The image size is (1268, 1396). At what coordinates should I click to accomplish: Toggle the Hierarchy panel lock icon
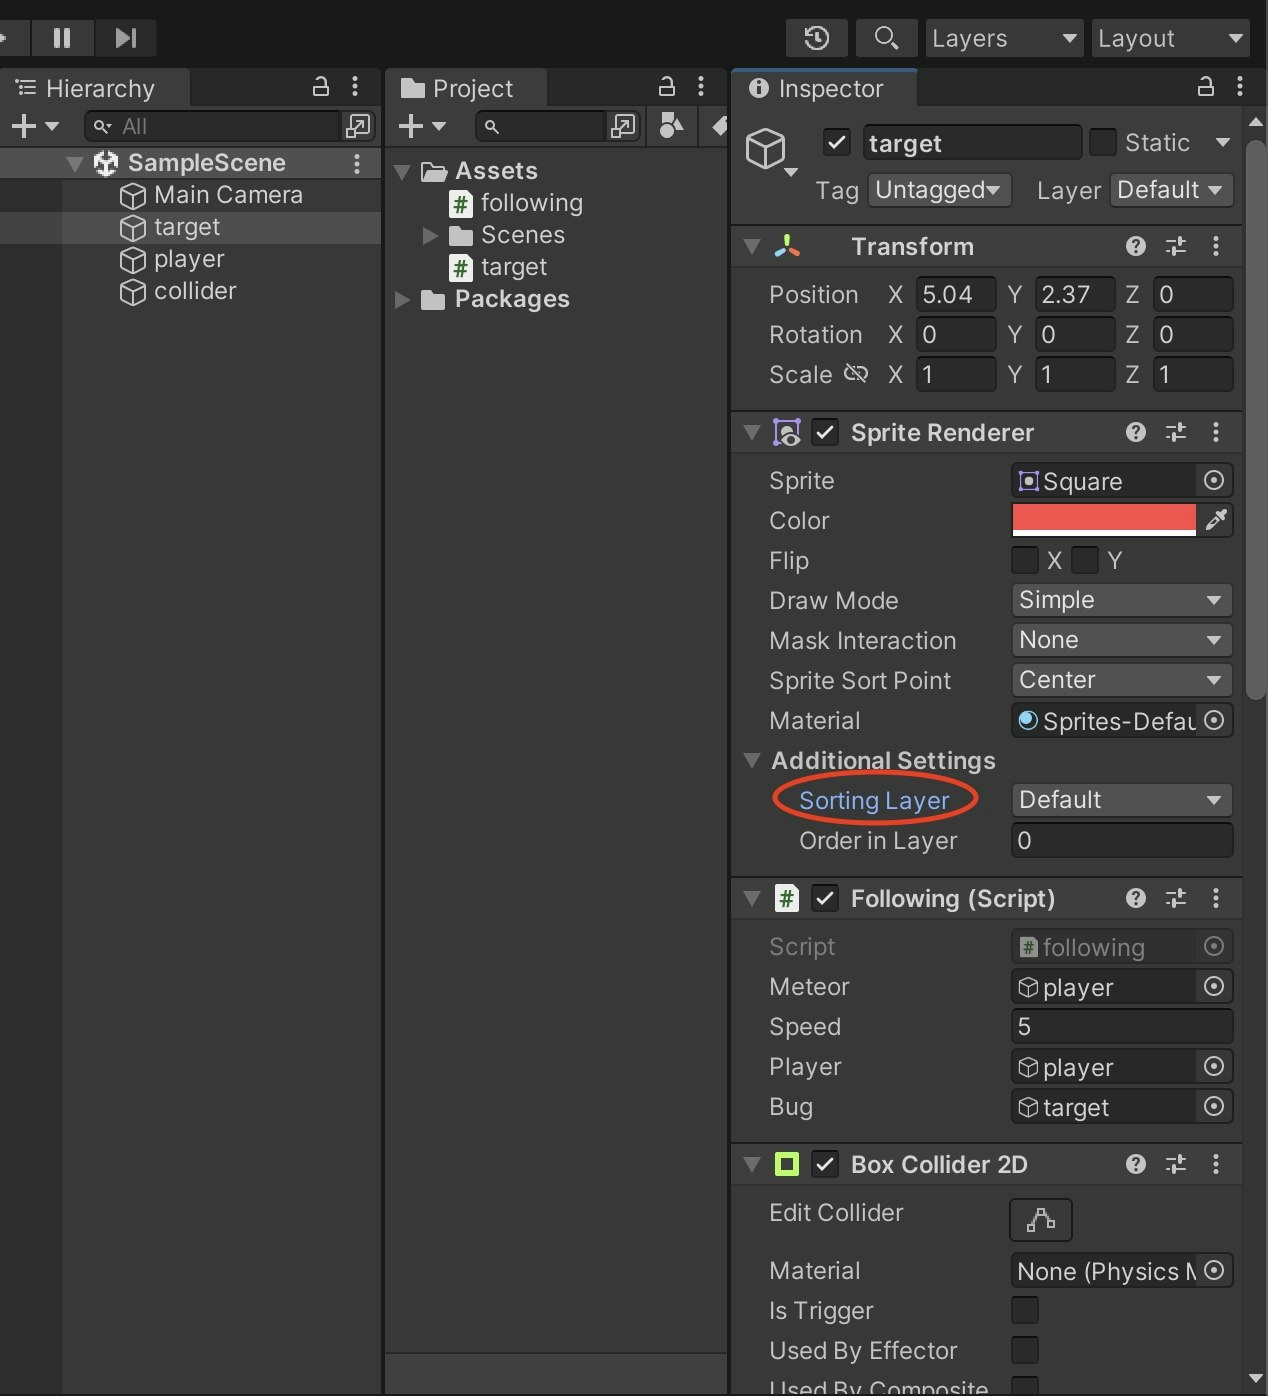(321, 87)
